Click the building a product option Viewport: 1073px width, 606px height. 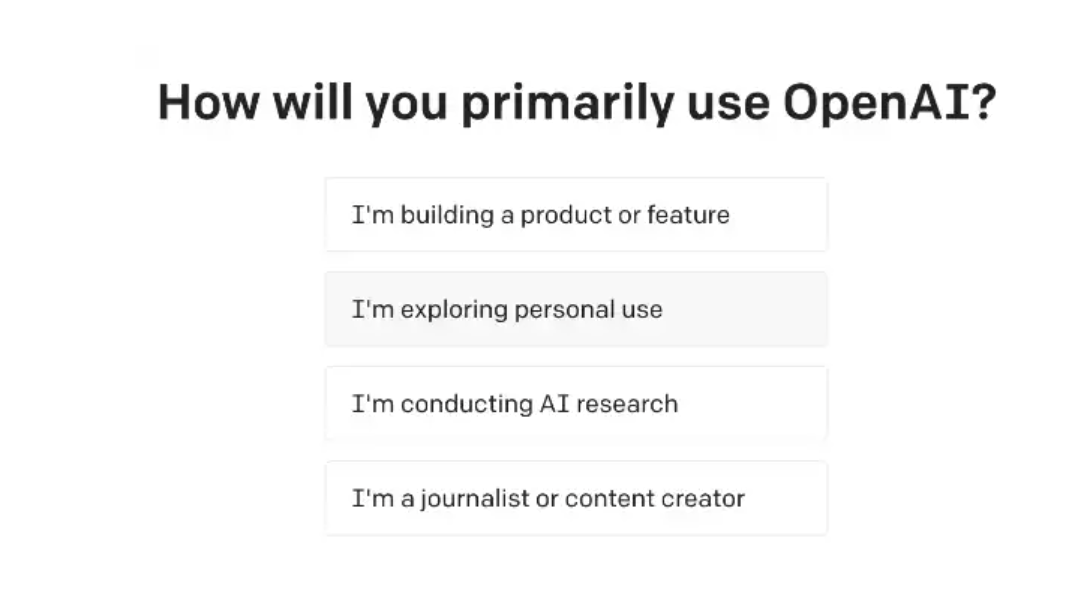click(x=575, y=215)
